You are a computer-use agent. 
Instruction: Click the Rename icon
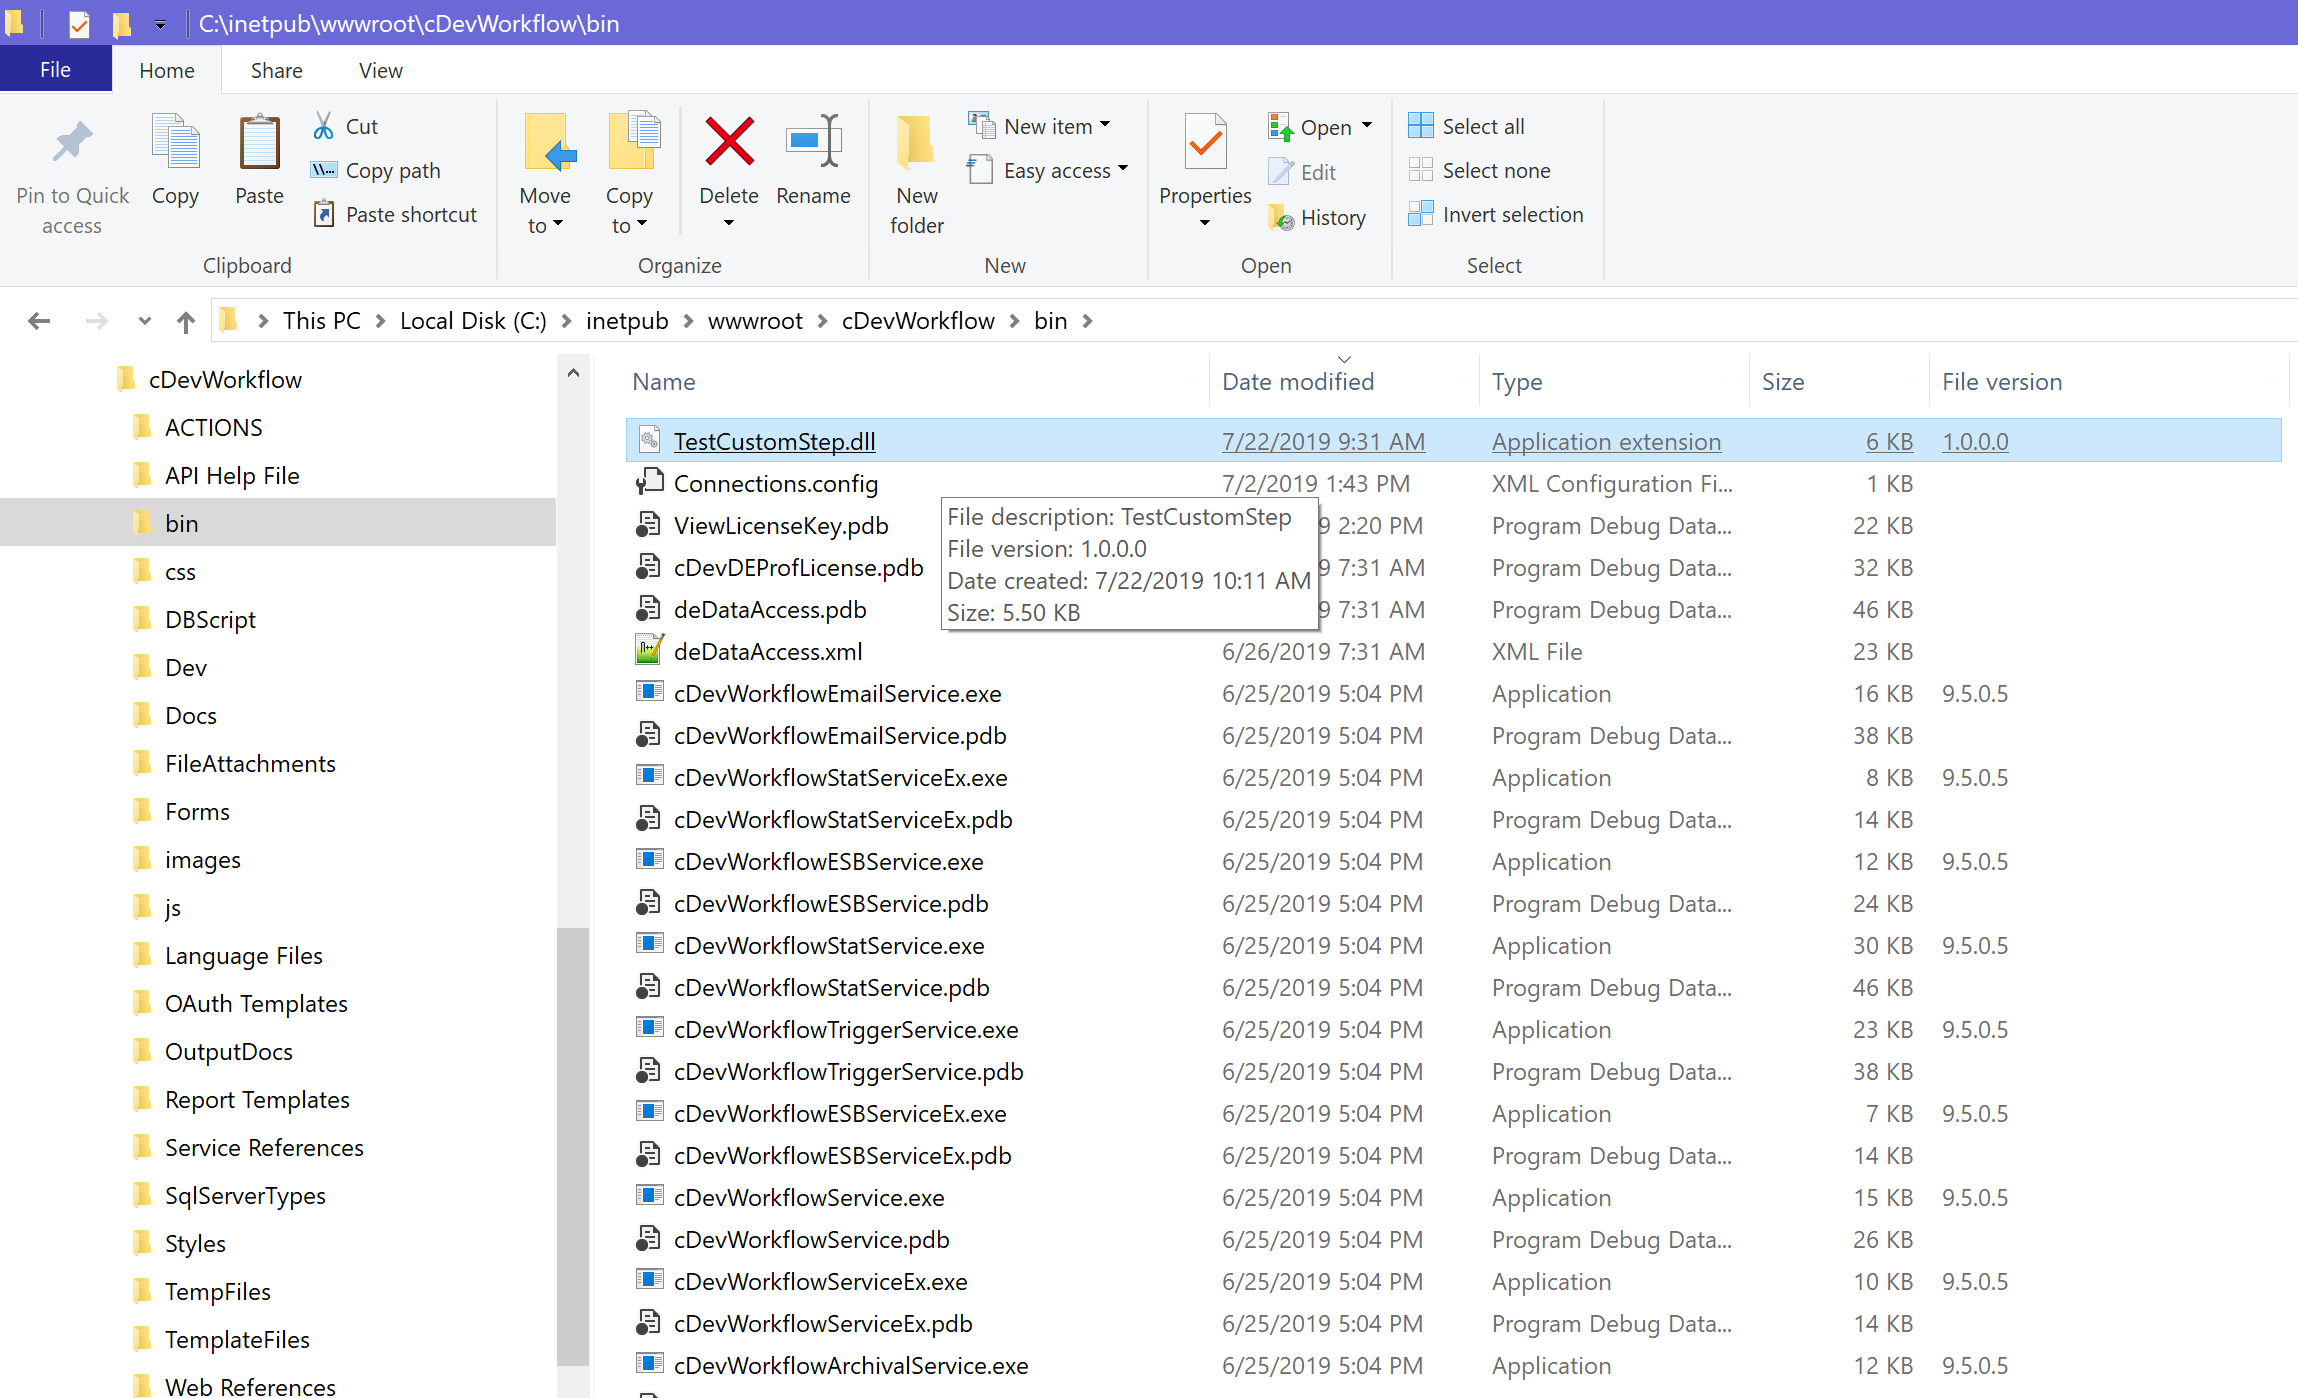(x=813, y=141)
